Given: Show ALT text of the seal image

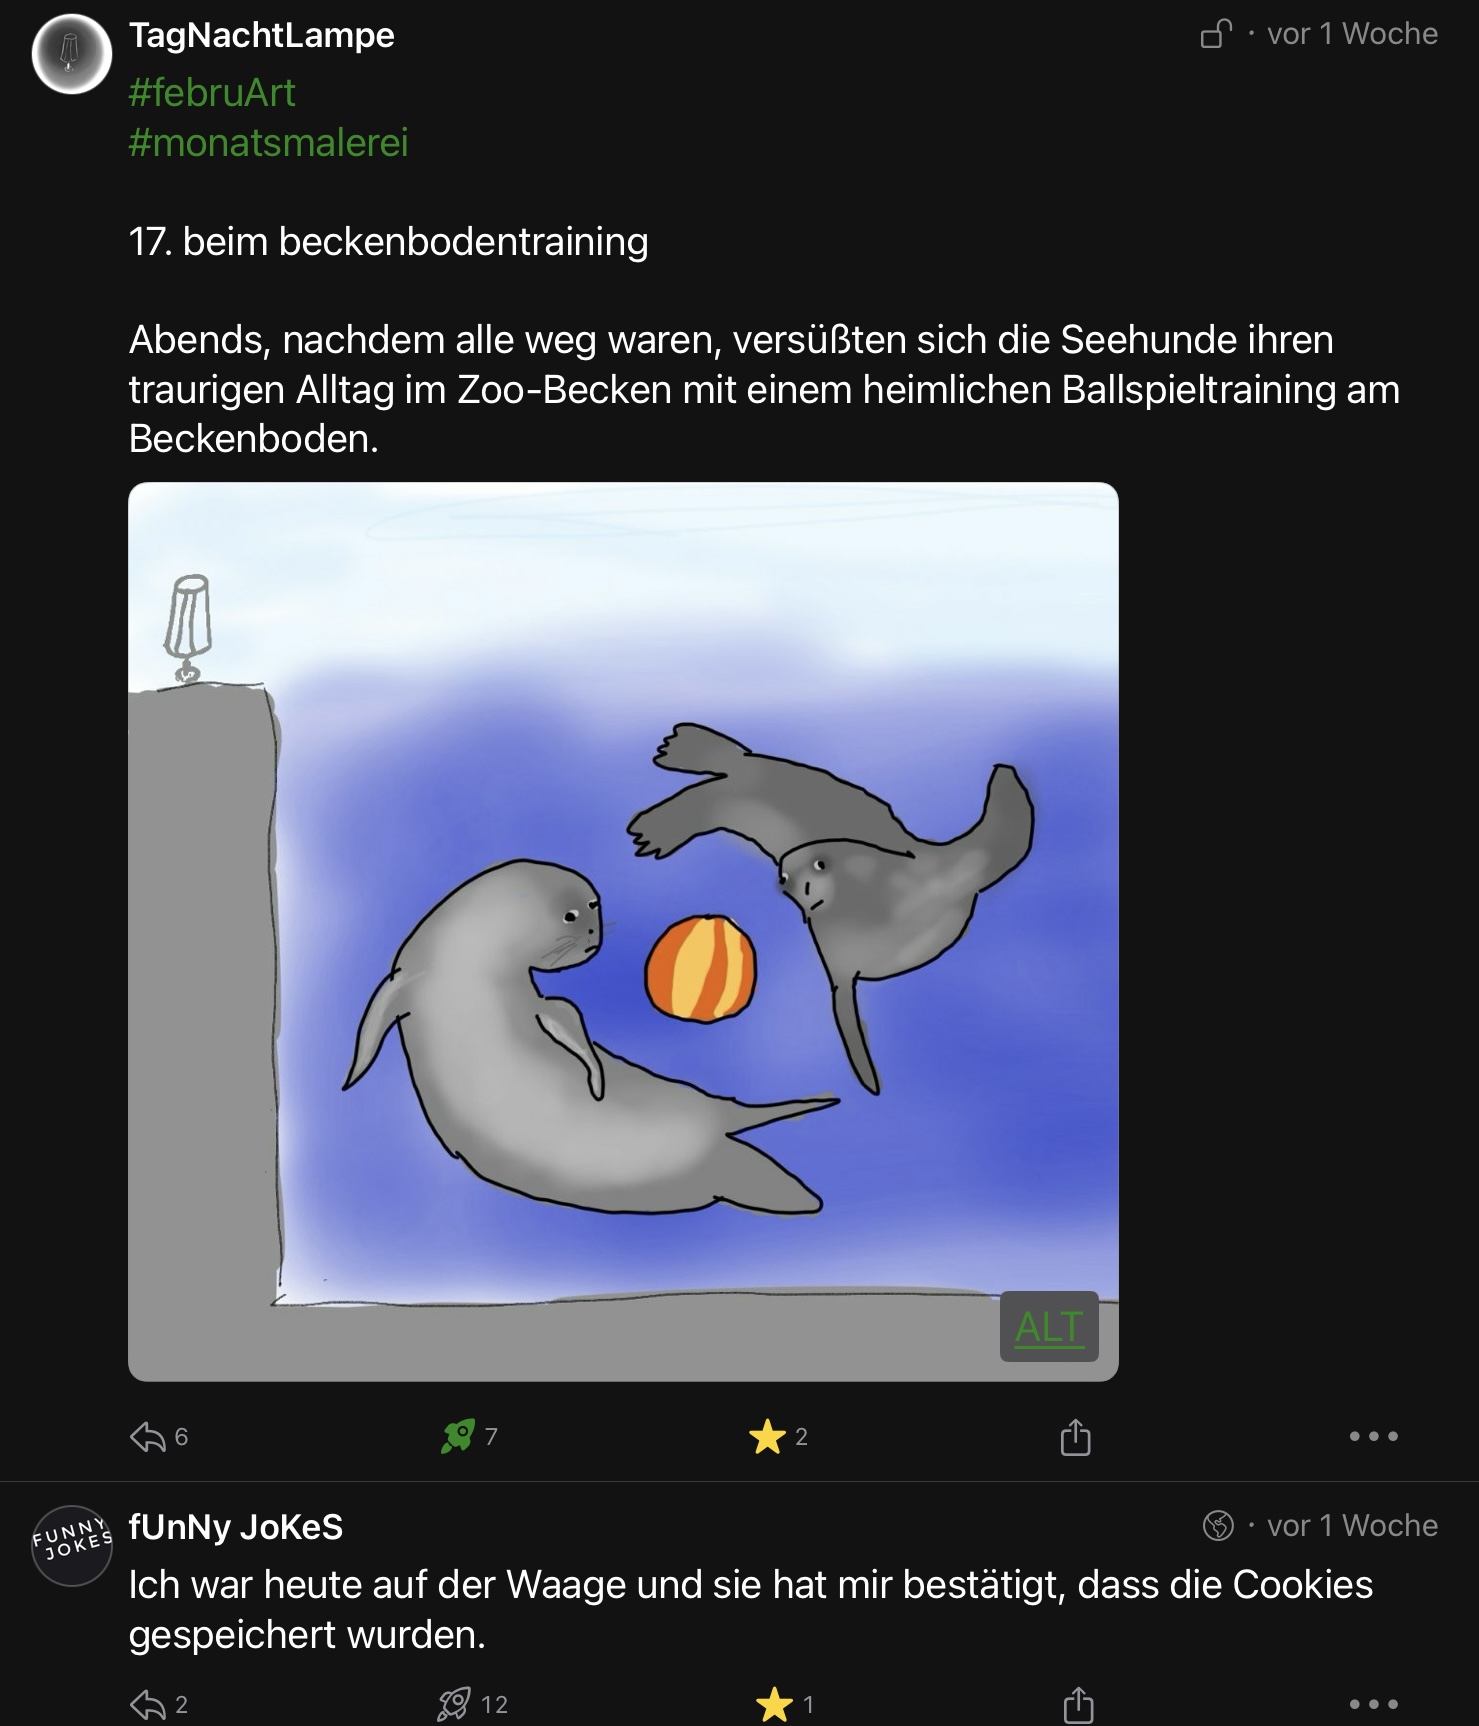Looking at the screenshot, I should (1049, 1327).
